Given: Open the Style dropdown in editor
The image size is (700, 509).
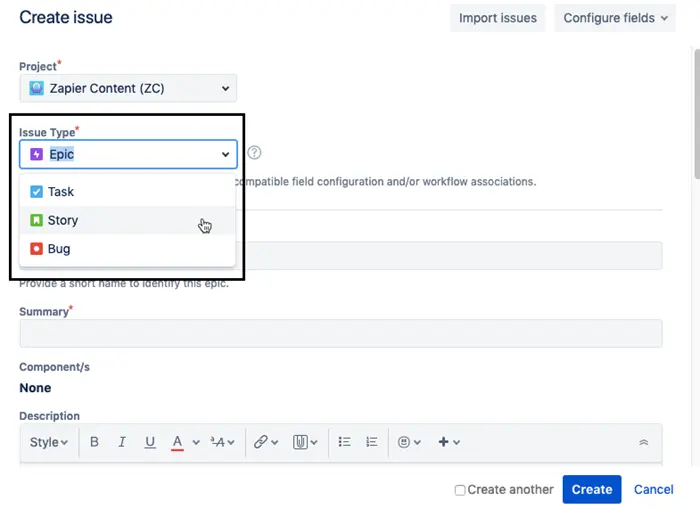Looking at the screenshot, I should coord(49,442).
